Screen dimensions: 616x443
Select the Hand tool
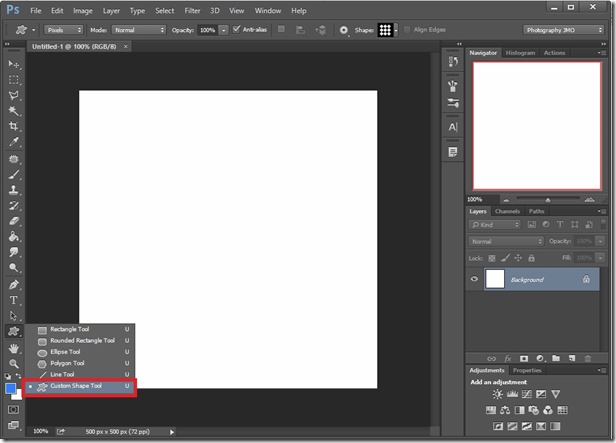[x=14, y=348]
